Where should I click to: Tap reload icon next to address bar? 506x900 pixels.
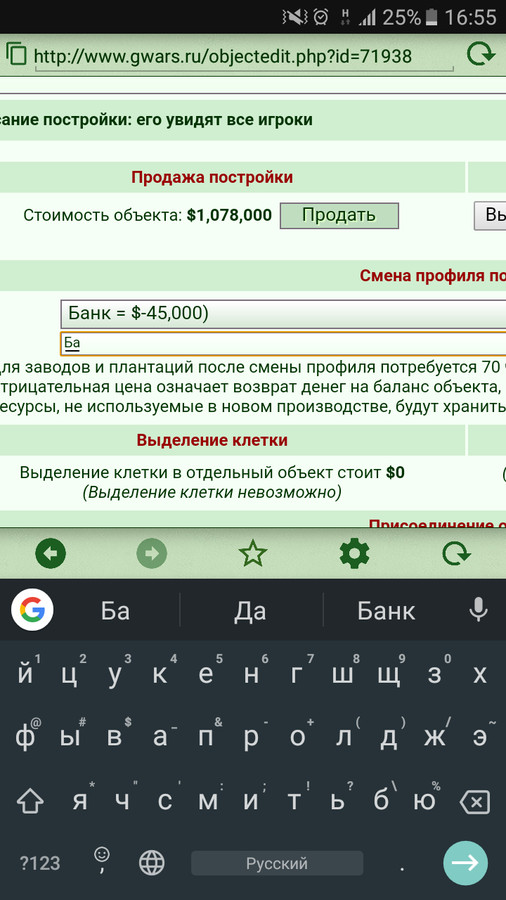[x=481, y=55]
